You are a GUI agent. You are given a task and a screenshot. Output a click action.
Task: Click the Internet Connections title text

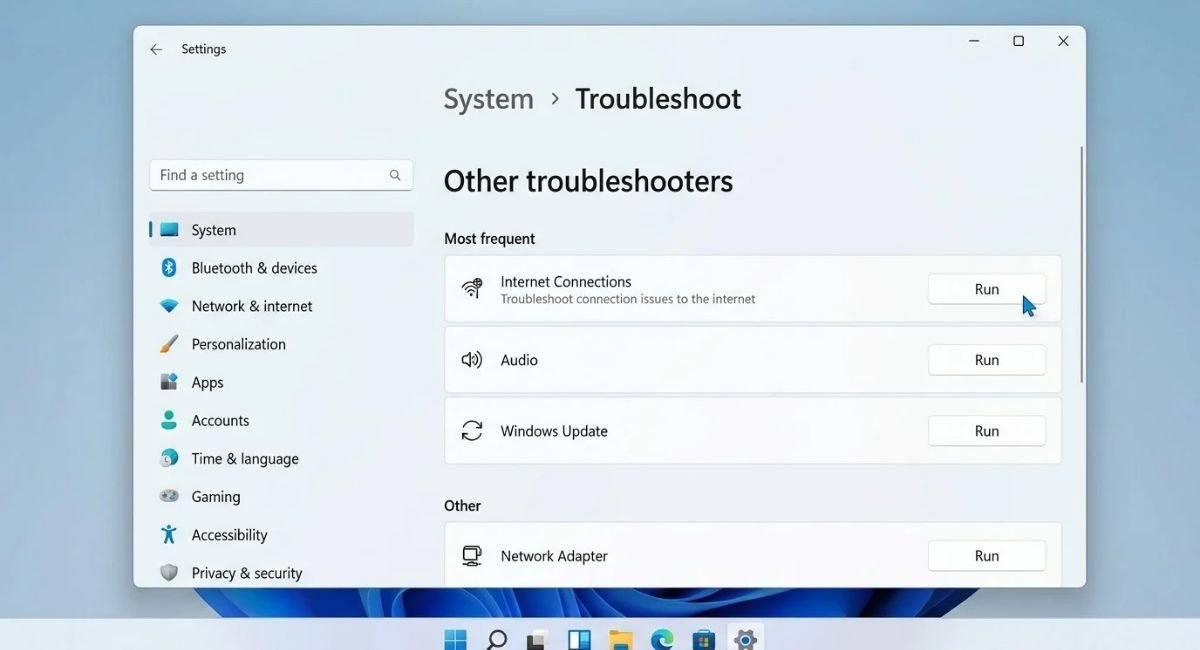[566, 282]
